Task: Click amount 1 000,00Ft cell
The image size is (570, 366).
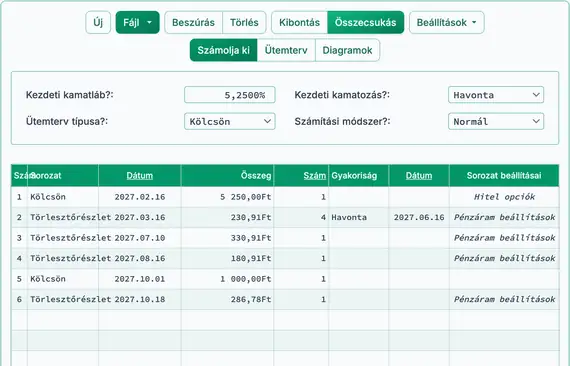Action: pyautogui.click(x=228, y=279)
